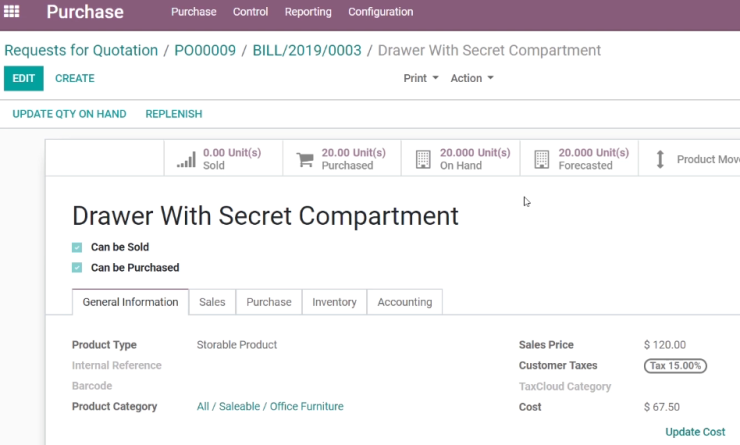This screenshot has height=445, width=740.
Task: Open the Reporting menu
Action: 308,12
